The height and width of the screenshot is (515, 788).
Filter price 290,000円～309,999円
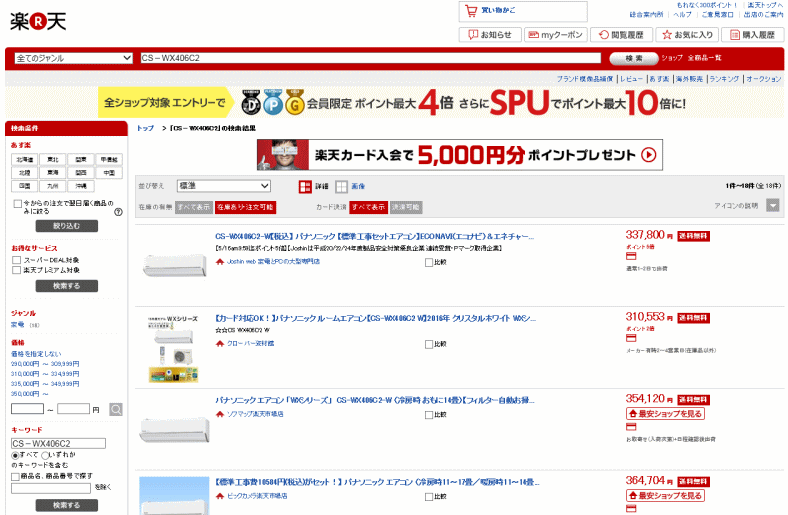coord(45,364)
